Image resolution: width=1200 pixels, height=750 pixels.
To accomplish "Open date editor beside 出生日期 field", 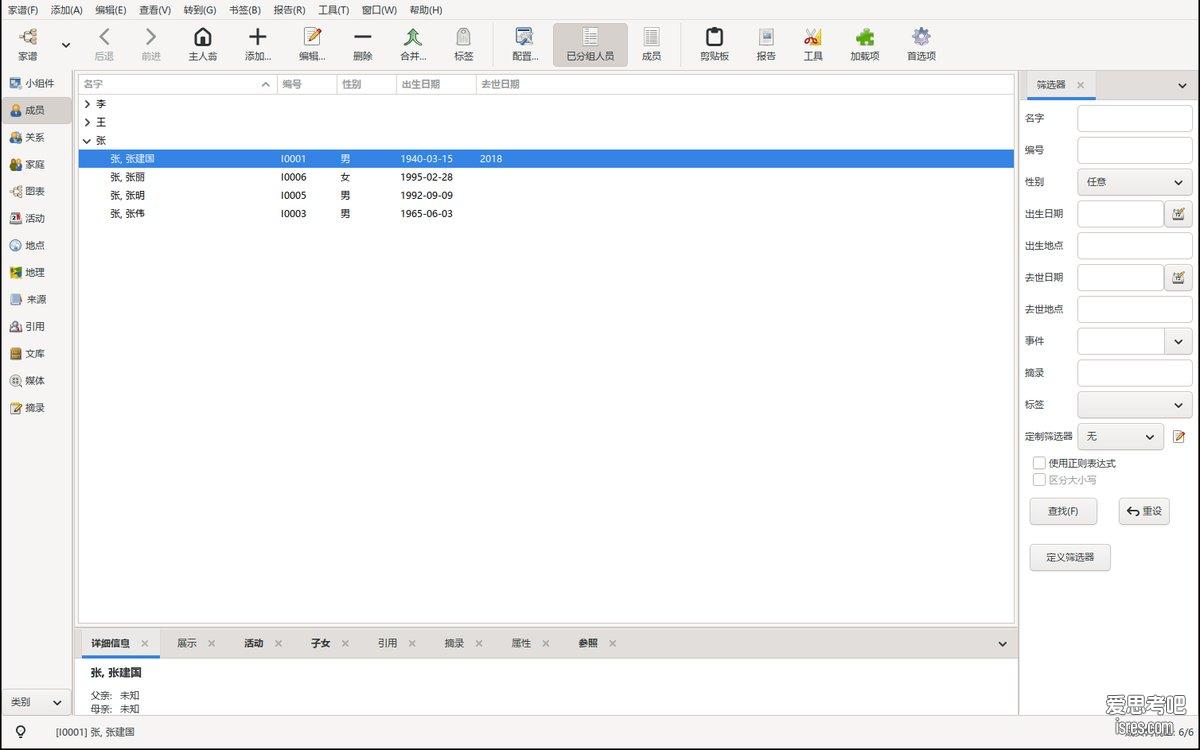I will pyautogui.click(x=1178, y=214).
